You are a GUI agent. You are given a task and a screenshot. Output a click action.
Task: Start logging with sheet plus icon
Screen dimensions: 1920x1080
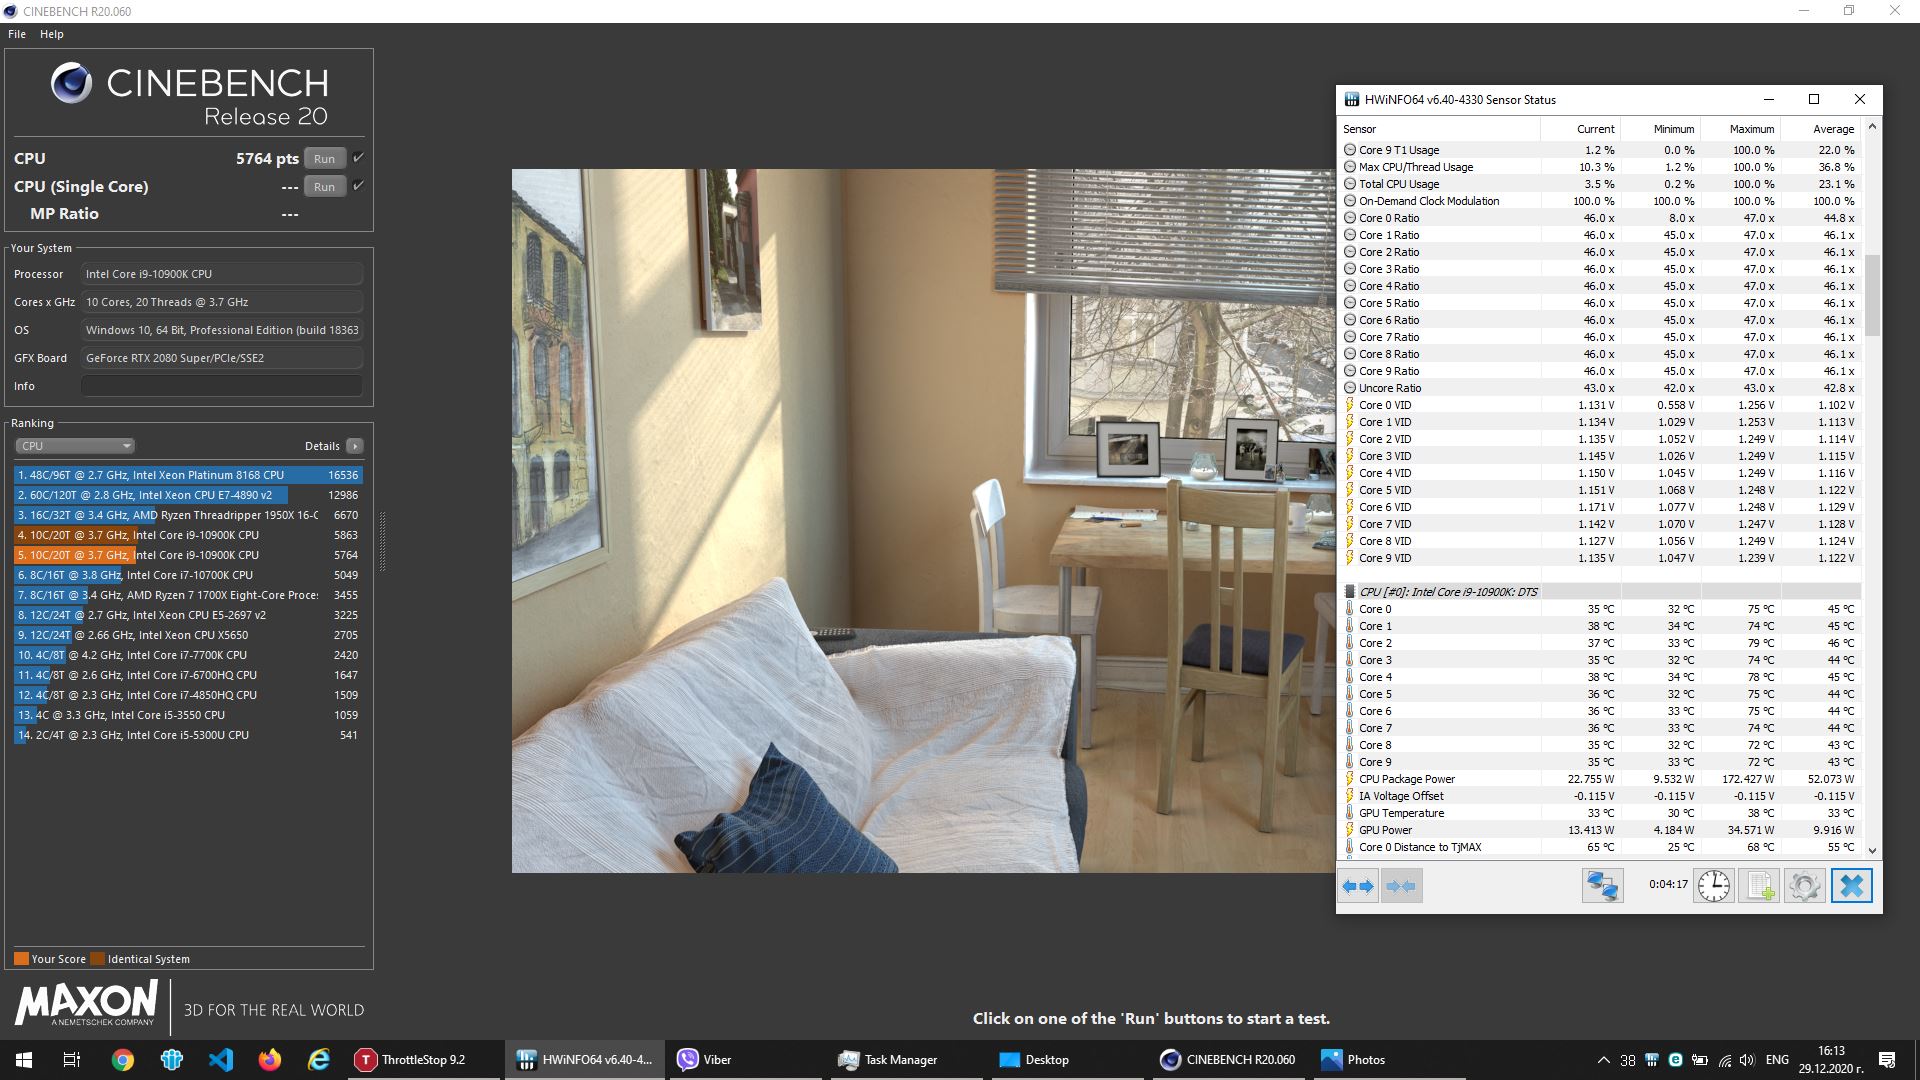point(1759,886)
